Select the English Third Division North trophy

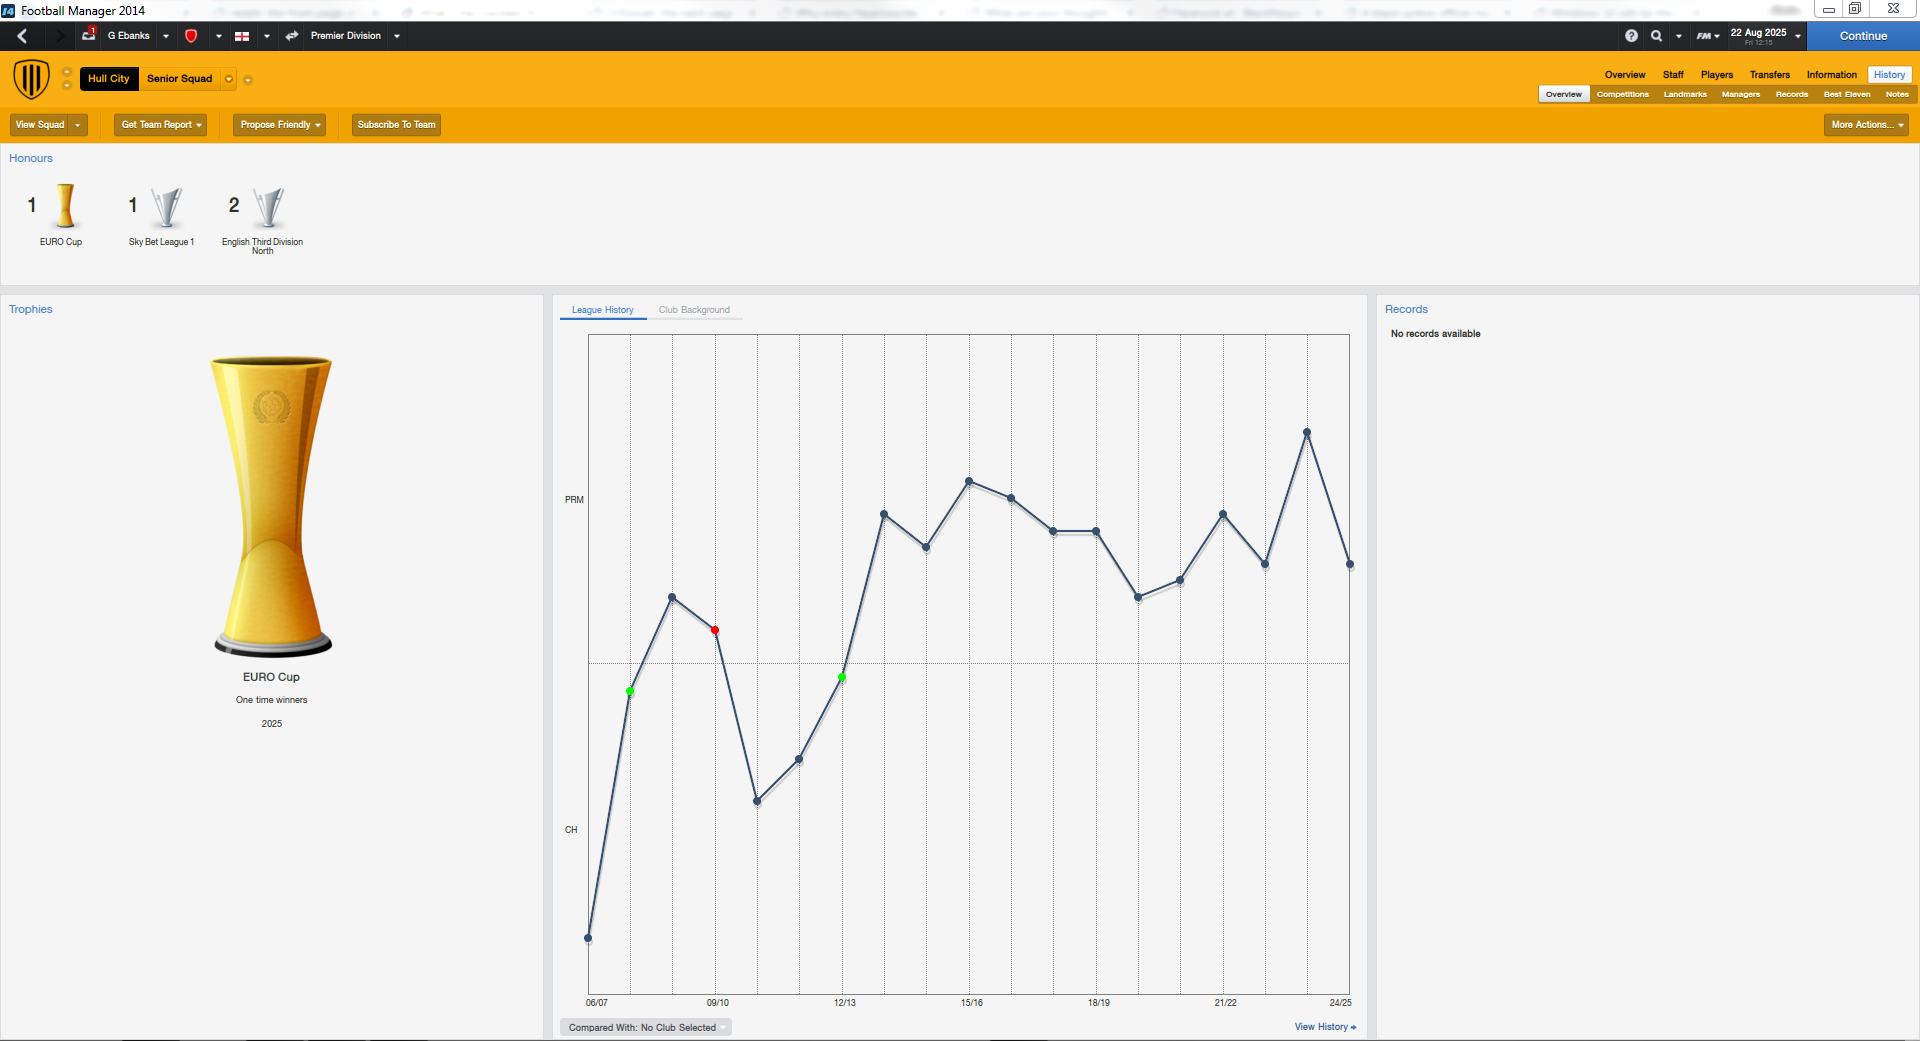(x=268, y=208)
